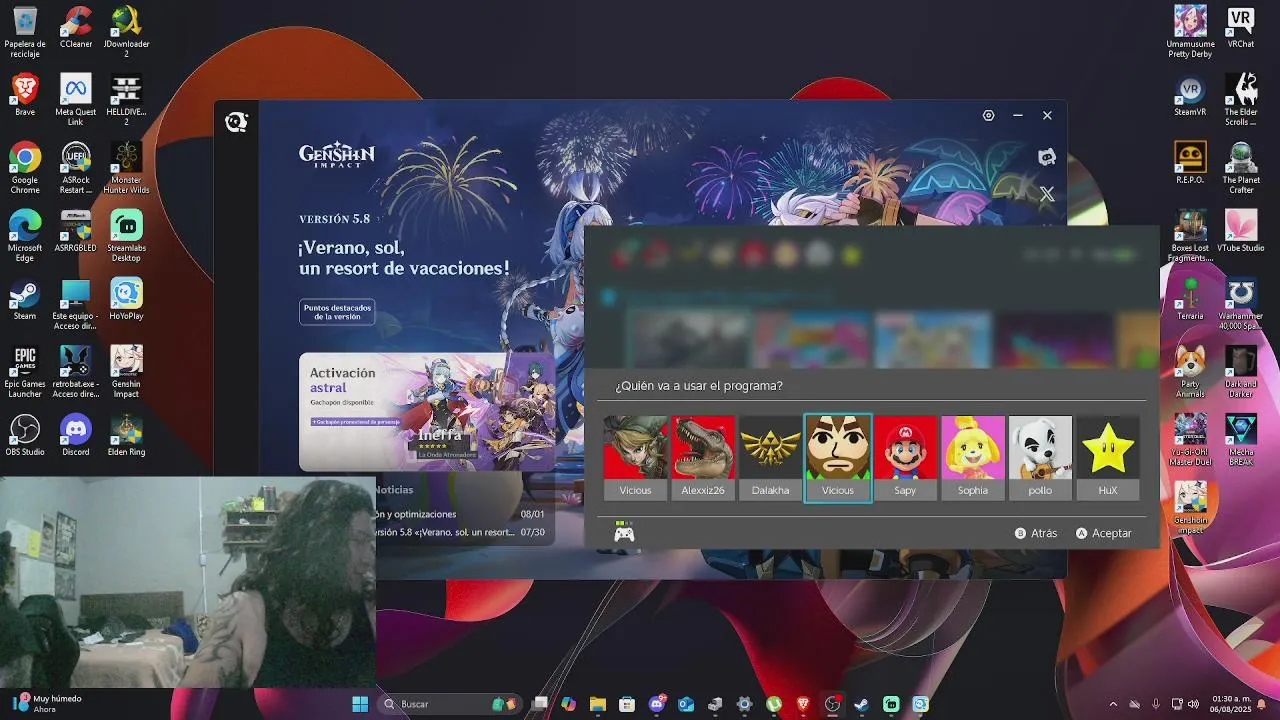
Task: Open the volume control in system tray
Action: pos(1195,704)
